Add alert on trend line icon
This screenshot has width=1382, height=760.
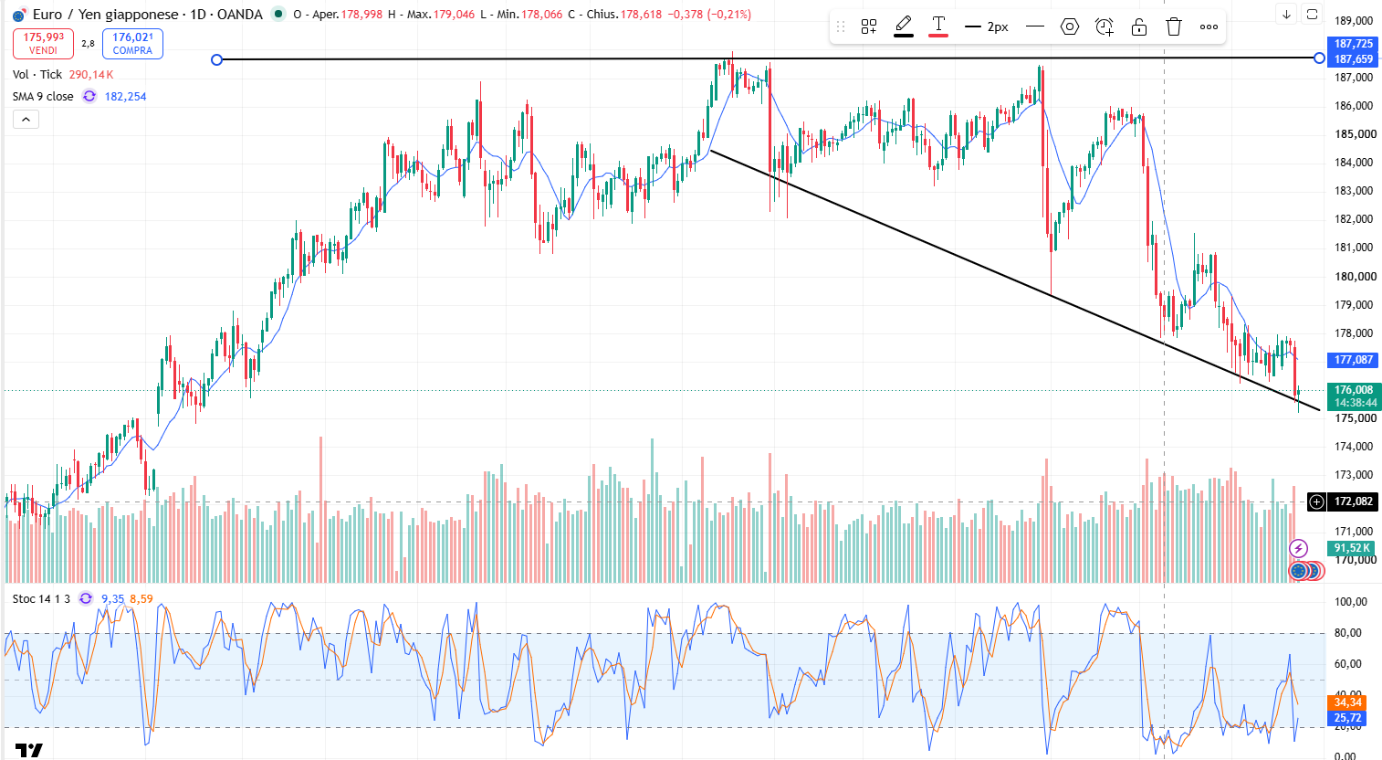pos(1104,27)
